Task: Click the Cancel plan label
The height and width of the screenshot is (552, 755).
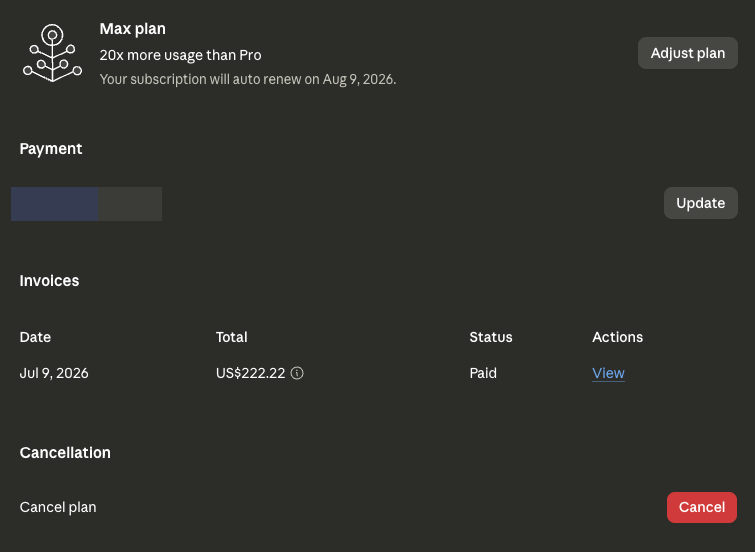Action: click(x=58, y=507)
